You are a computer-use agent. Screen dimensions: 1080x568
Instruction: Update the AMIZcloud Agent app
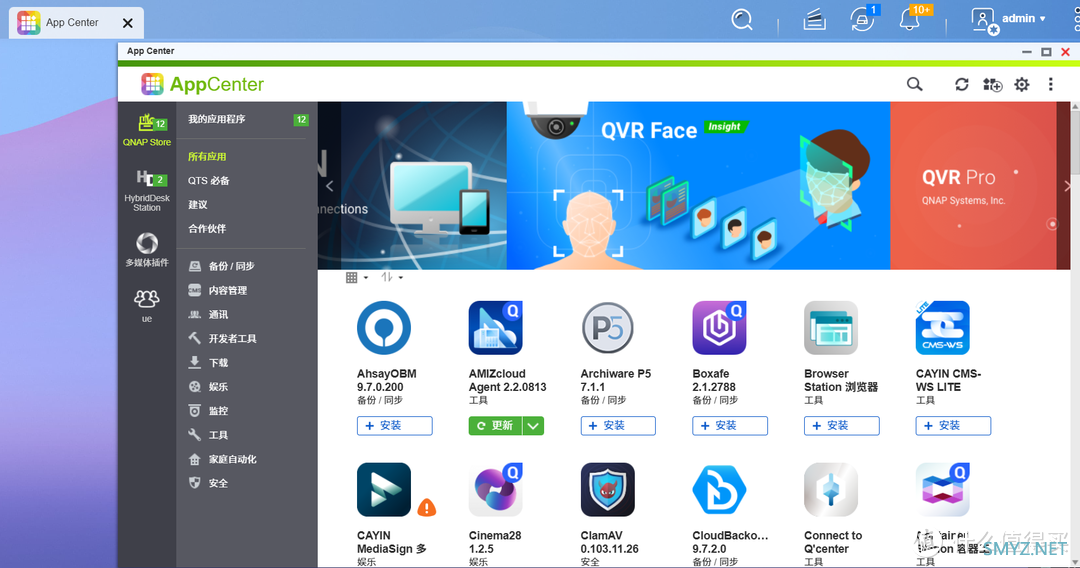(495, 426)
